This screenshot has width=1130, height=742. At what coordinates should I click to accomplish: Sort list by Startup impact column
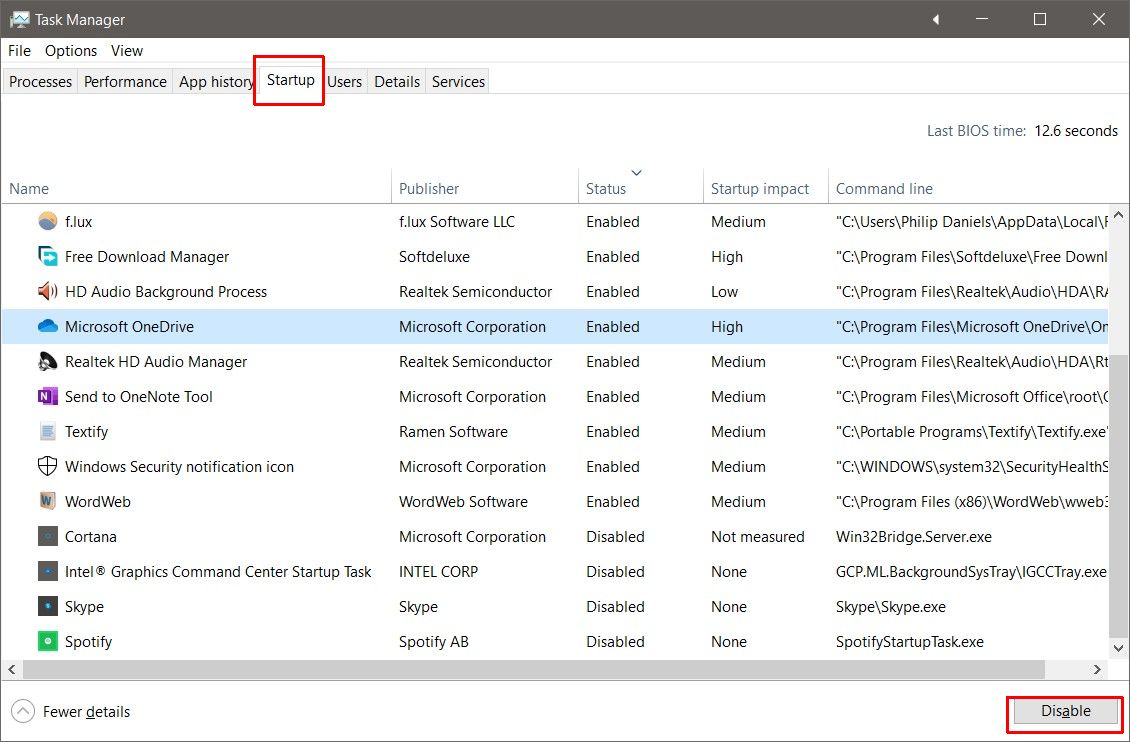pyautogui.click(x=759, y=188)
